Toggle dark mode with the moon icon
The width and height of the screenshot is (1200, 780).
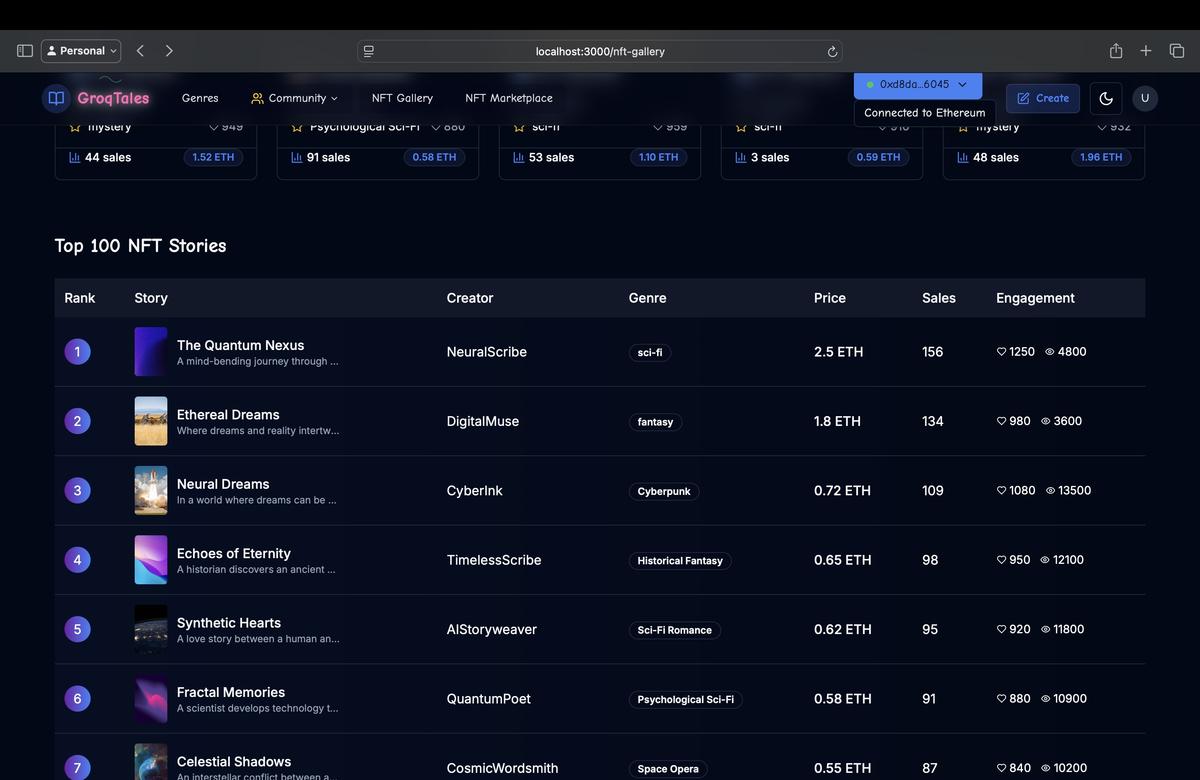(1105, 98)
